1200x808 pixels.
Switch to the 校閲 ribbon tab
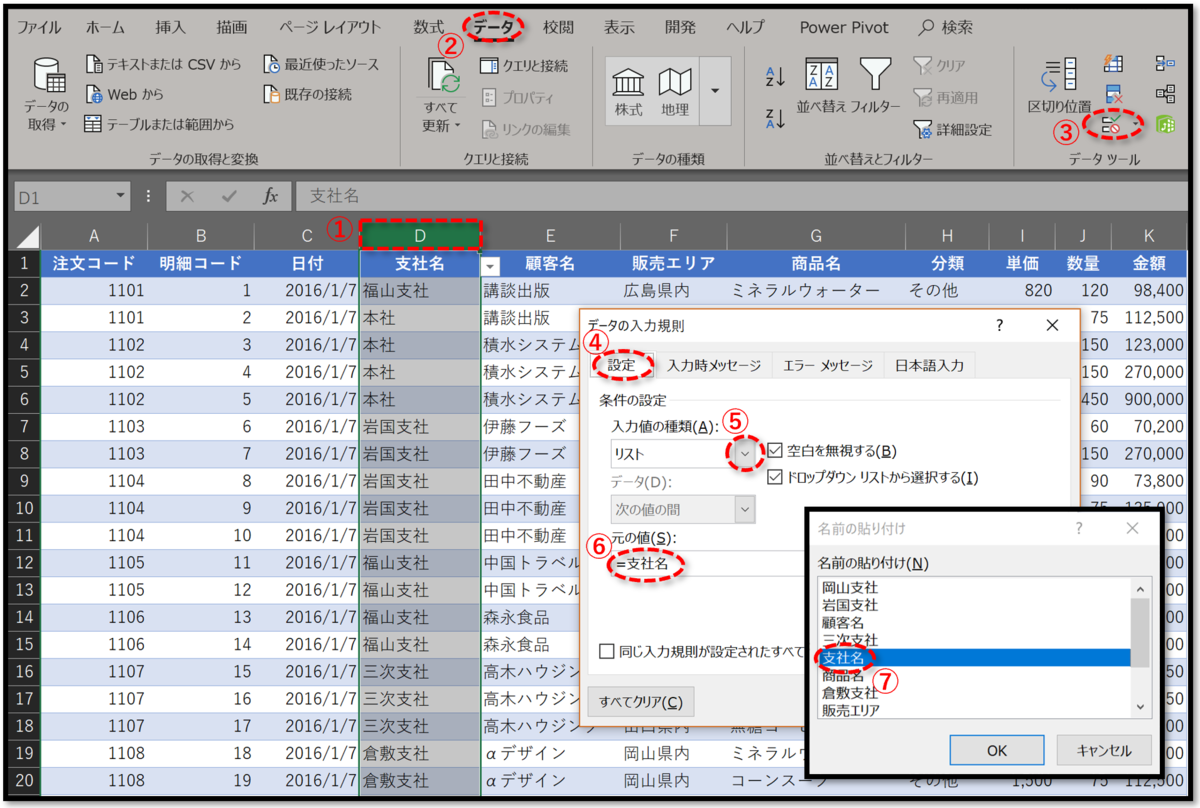[x=559, y=27]
